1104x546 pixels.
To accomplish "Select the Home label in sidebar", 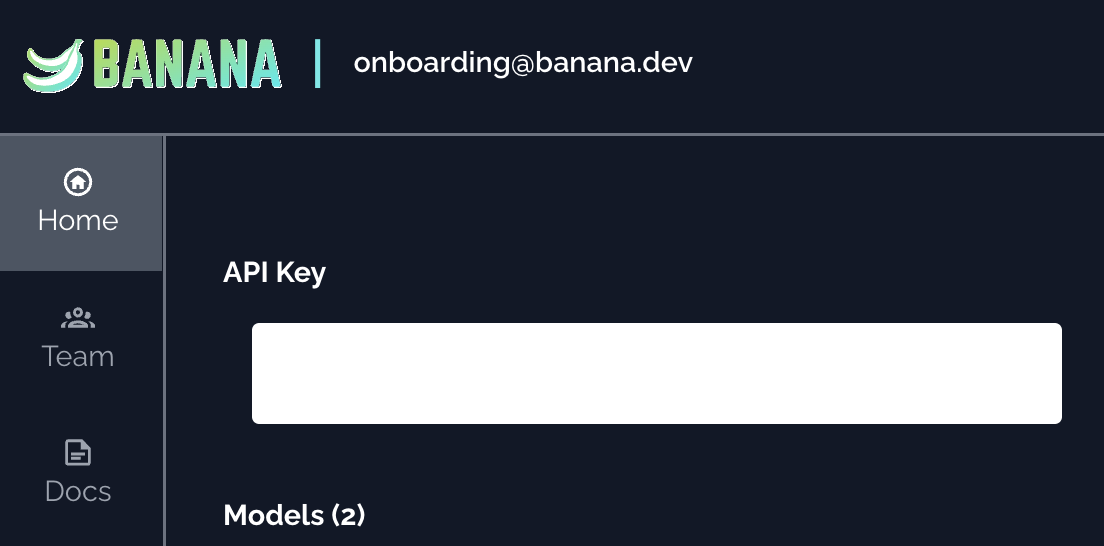I will (78, 220).
